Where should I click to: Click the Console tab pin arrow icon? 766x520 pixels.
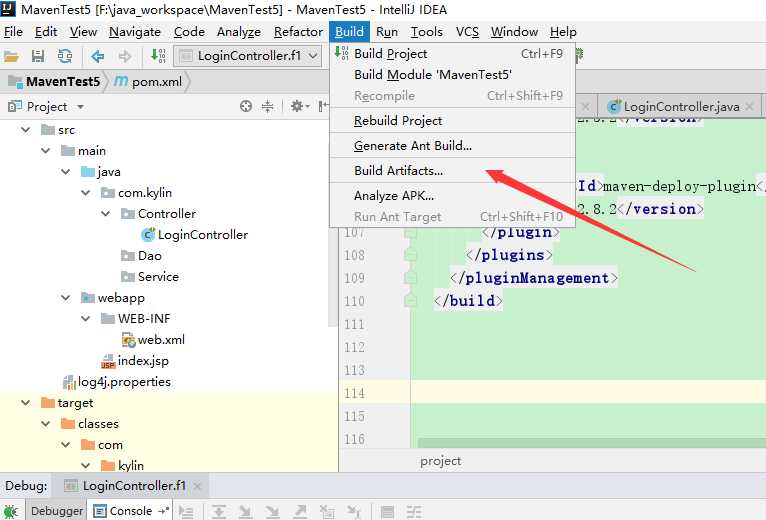click(x=164, y=511)
